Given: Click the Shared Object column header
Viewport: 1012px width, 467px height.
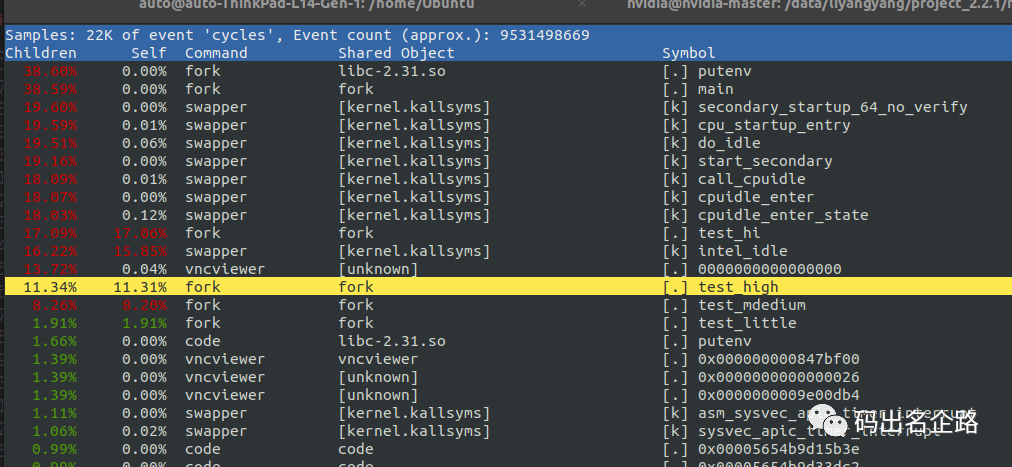Looking at the screenshot, I should click(396, 53).
